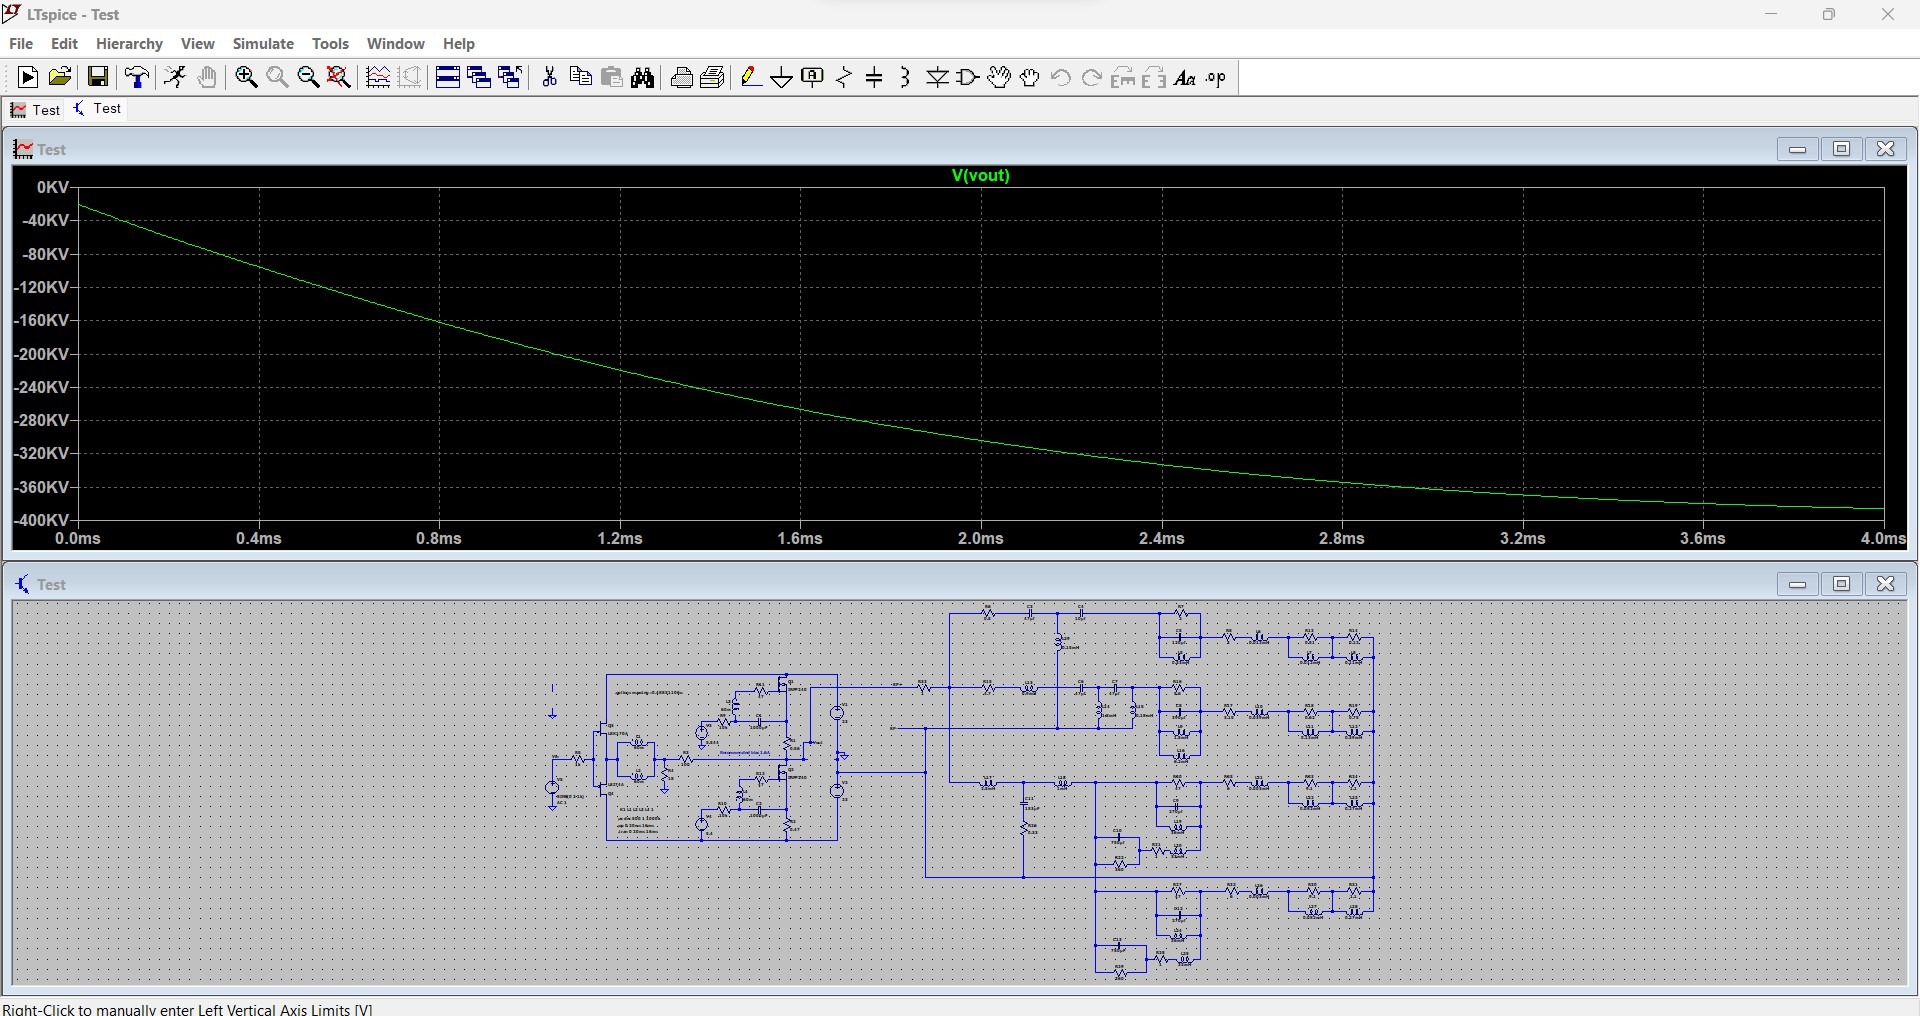Open the View menu
The image size is (1920, 1016).
click(x=198, y=44)
